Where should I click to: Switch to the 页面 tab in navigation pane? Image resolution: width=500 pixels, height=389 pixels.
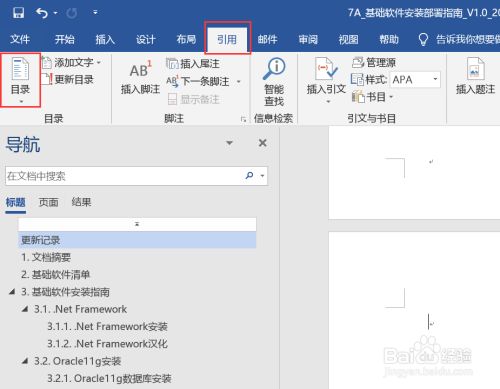click(x=48, y=202)
